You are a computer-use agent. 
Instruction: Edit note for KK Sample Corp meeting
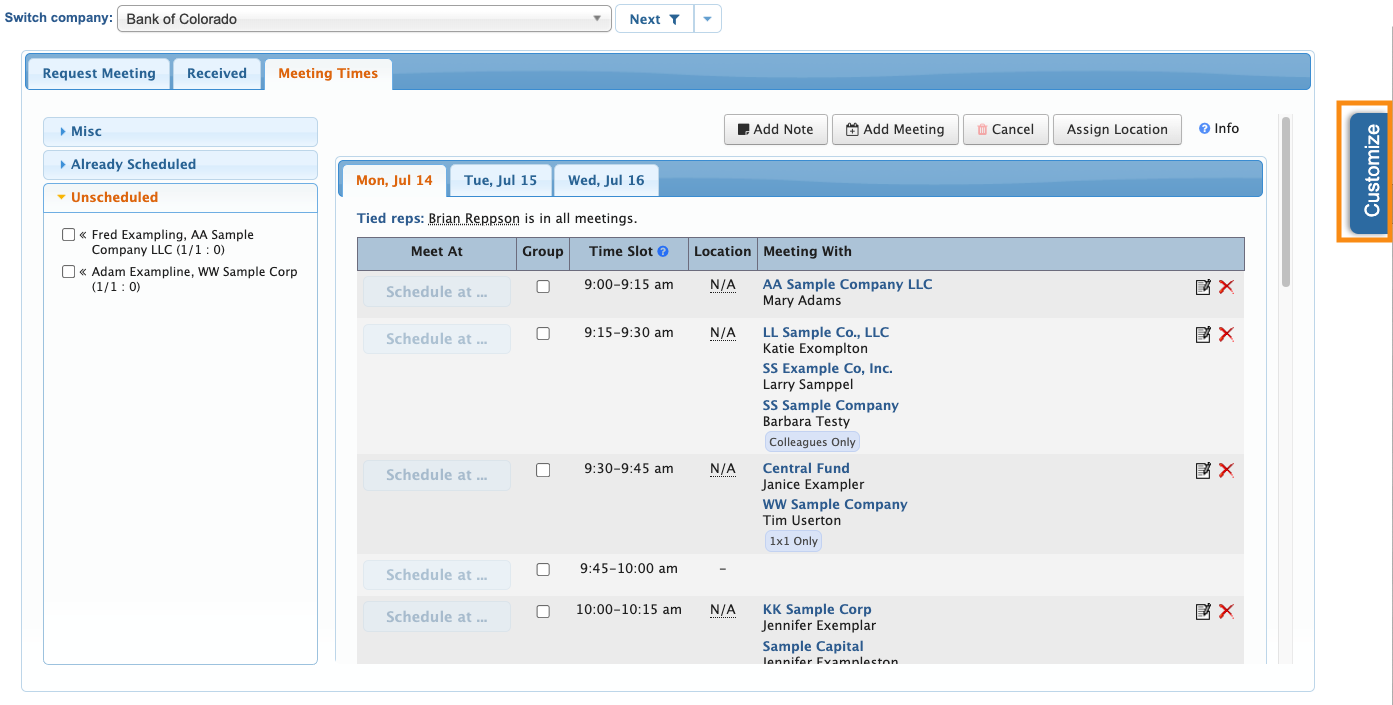tap(1203, 612)
